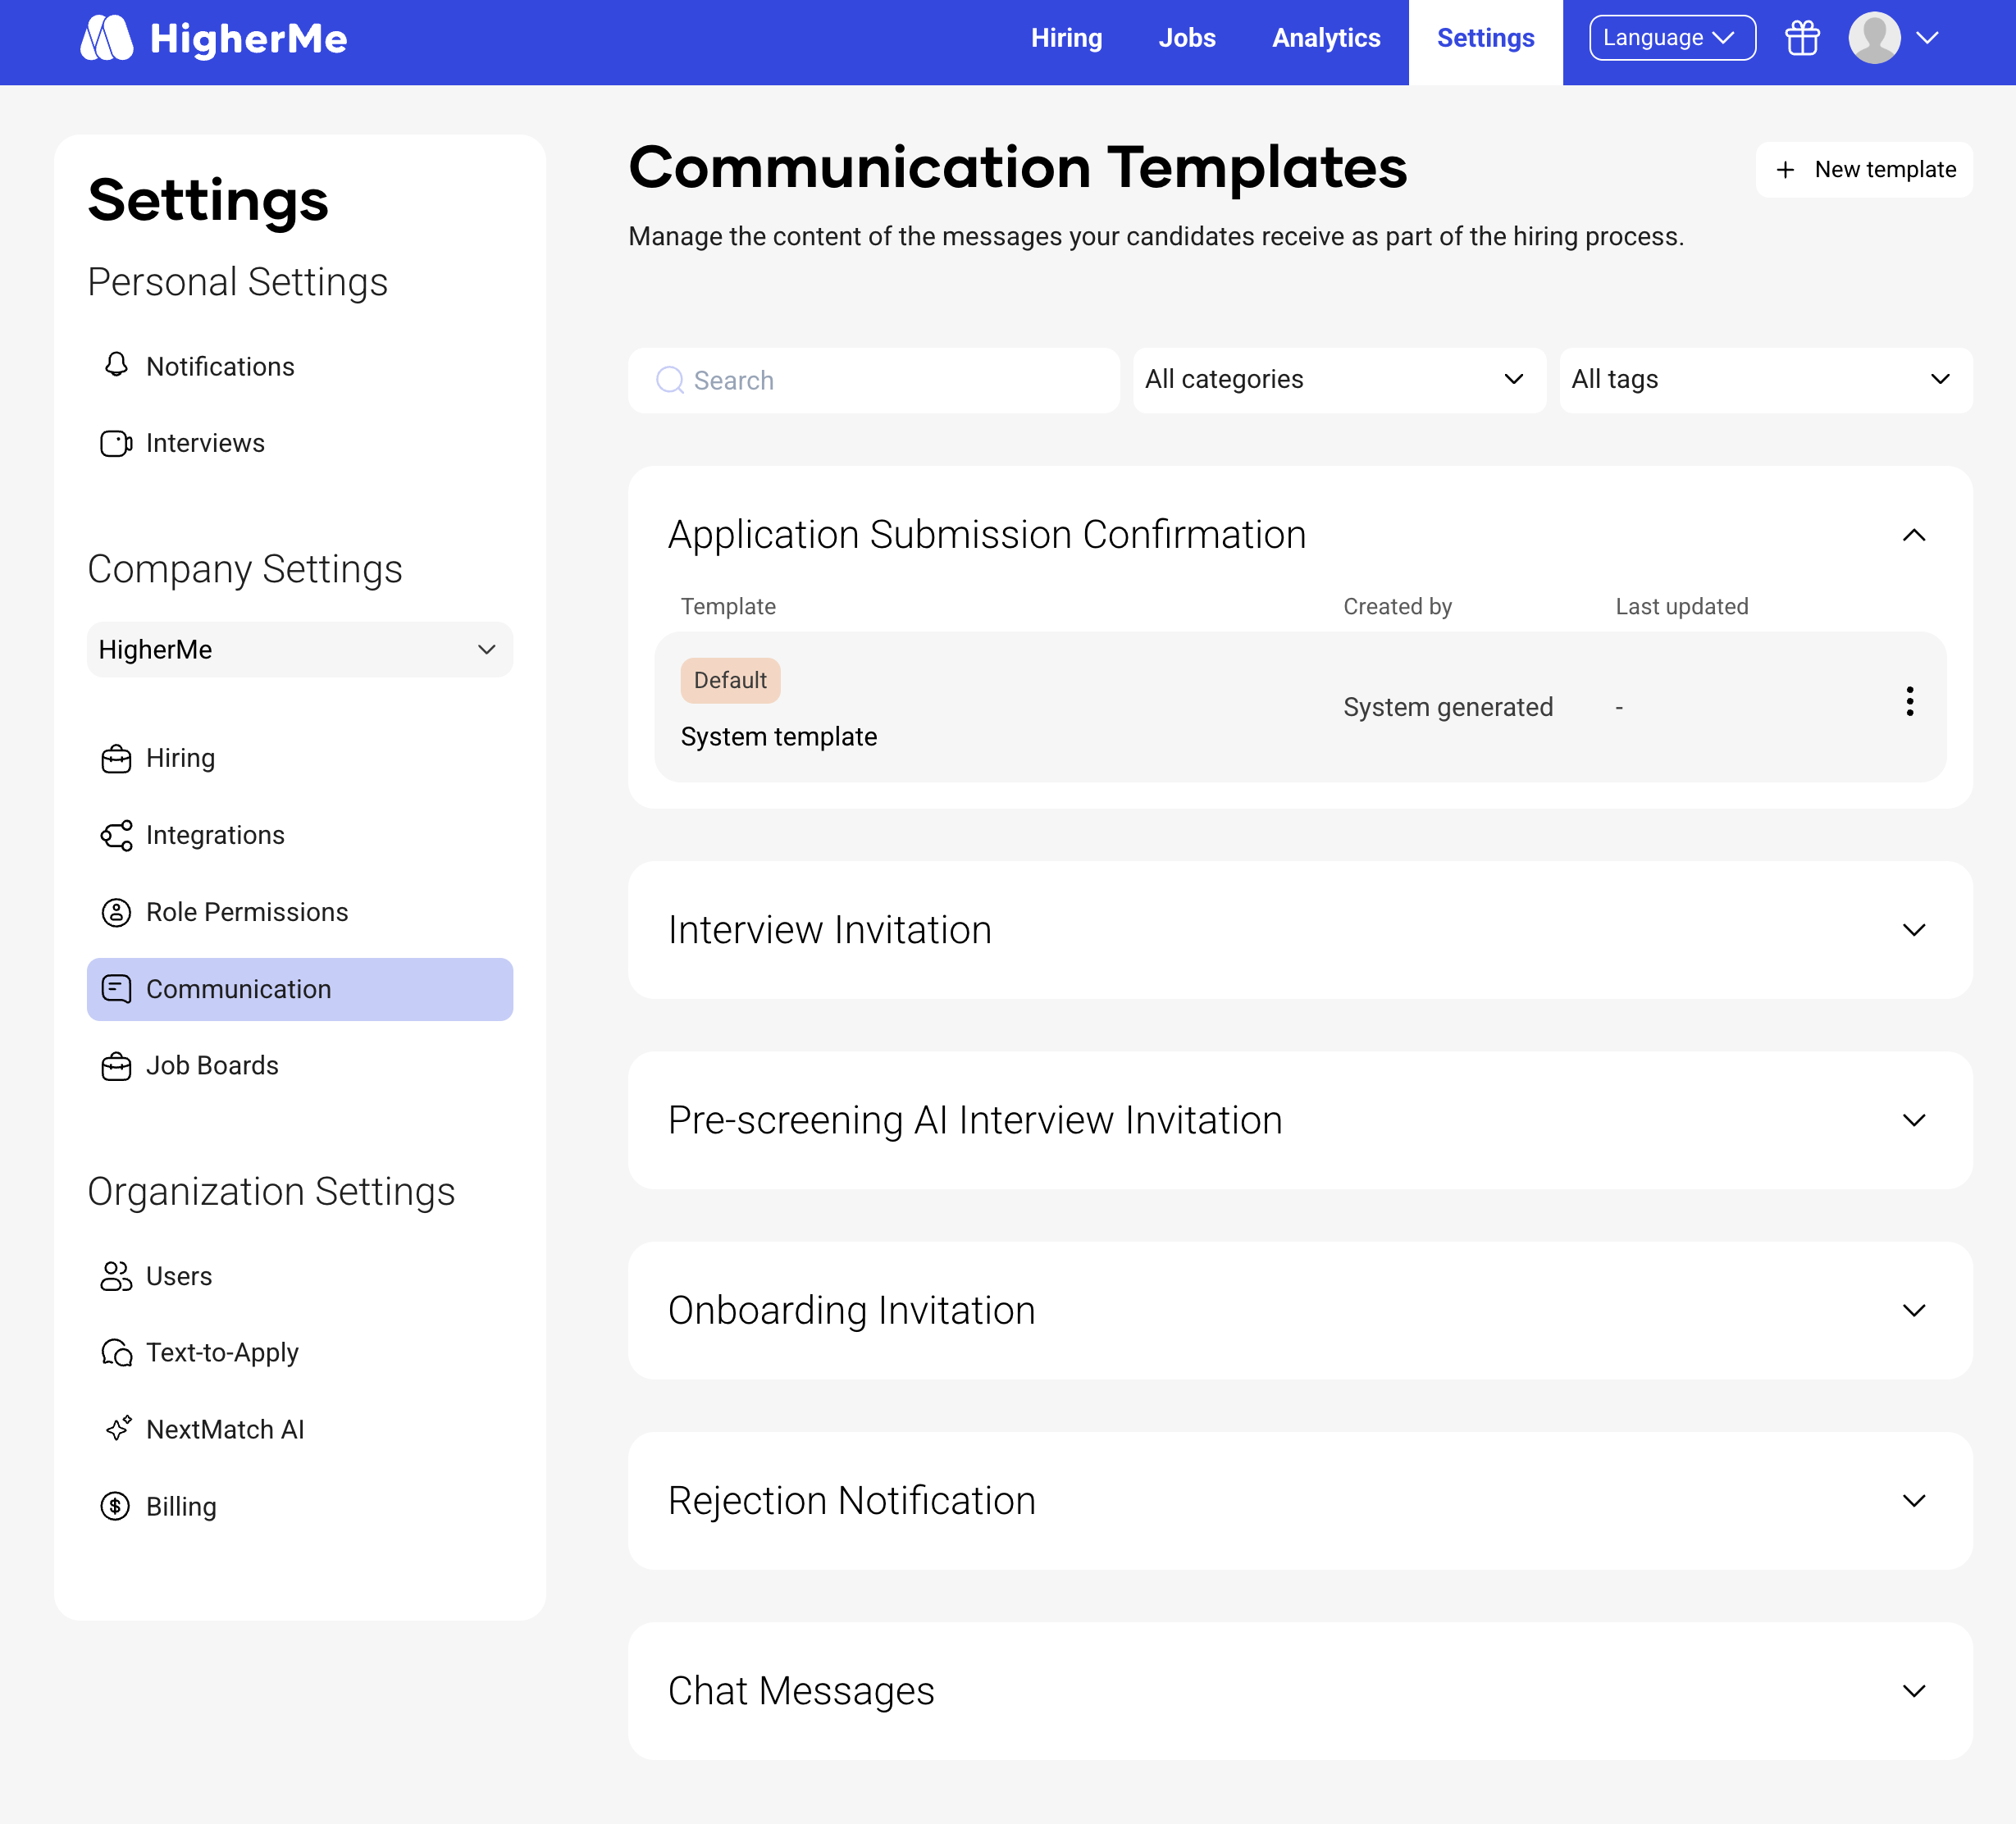Open Notifications via the bell icon

point(116,365)
